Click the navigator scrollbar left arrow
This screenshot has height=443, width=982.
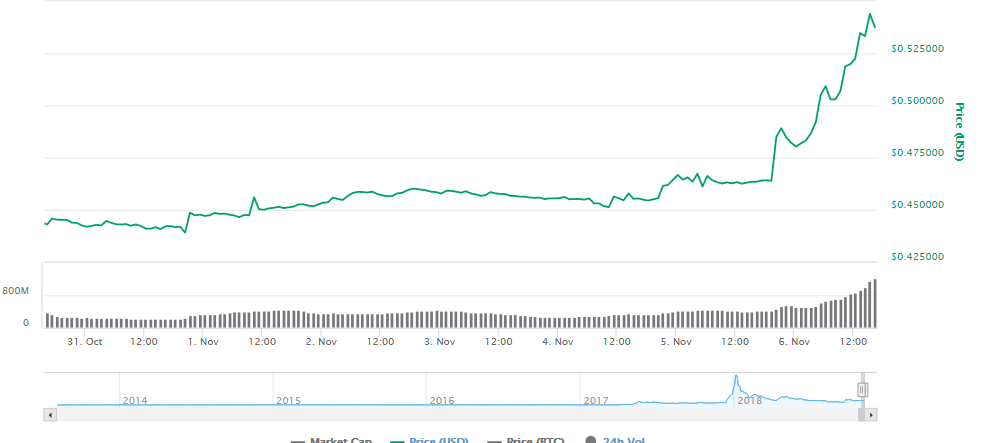[x=49, y=414]
